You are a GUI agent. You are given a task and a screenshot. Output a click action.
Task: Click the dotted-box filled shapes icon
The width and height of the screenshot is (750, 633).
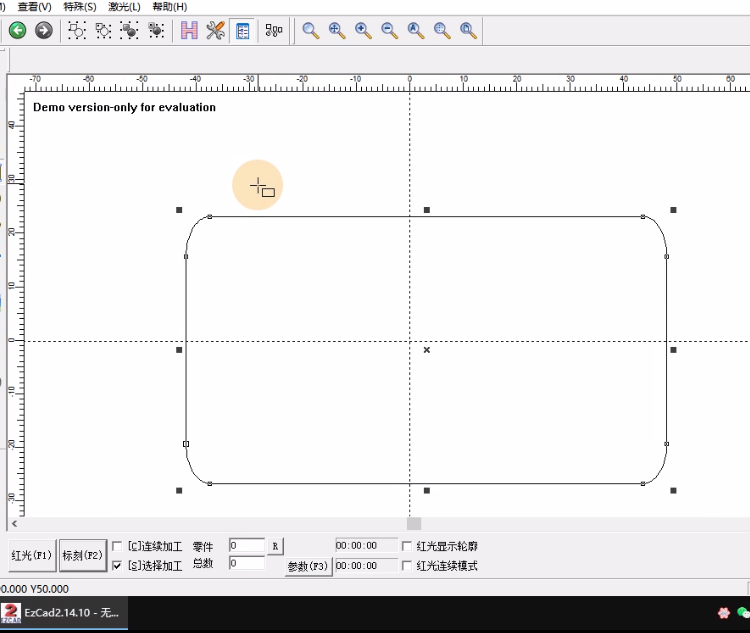129,31
